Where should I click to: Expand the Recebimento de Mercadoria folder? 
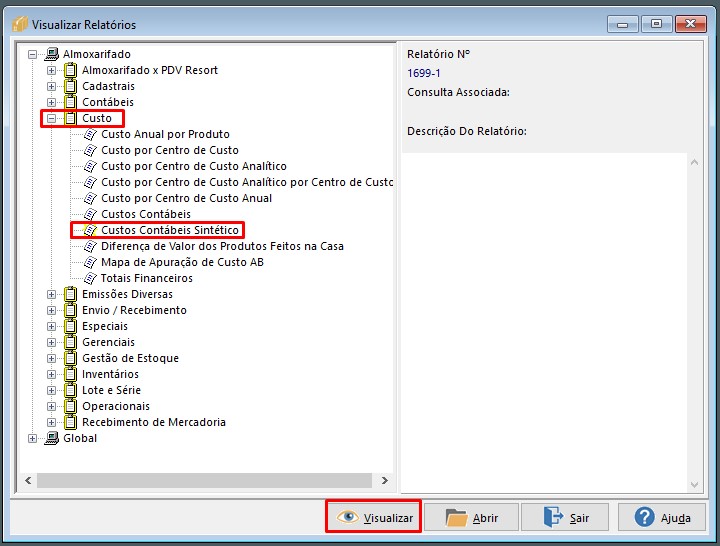(51, 422)
